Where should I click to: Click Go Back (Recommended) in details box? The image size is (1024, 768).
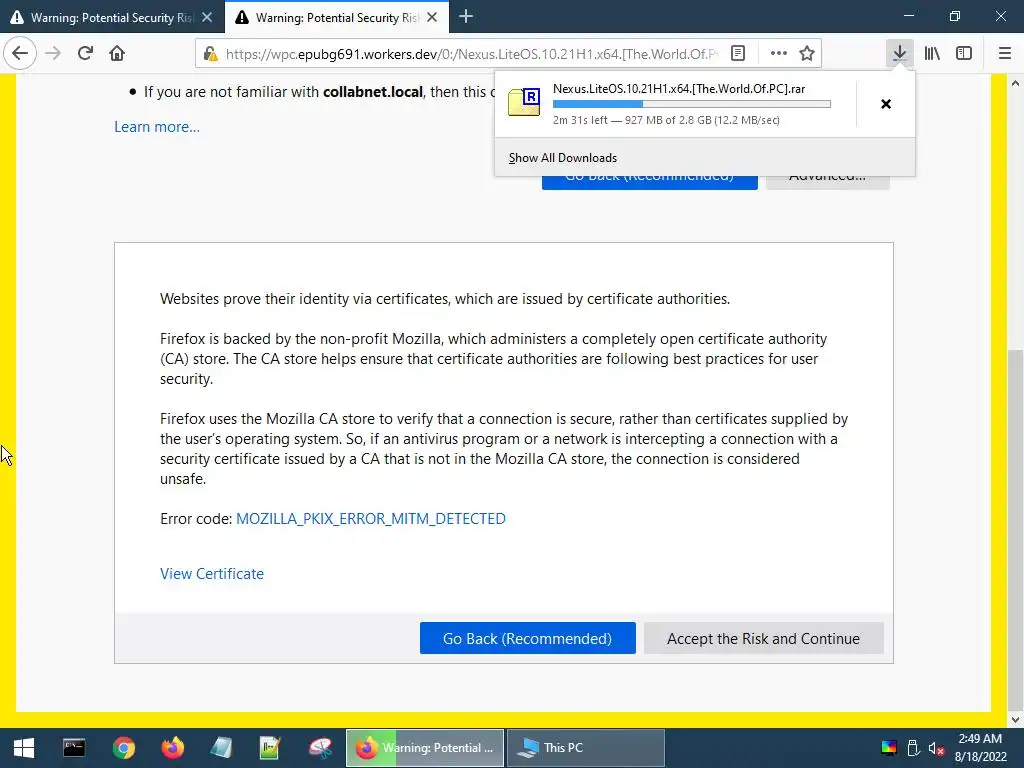tap(528, 638)
